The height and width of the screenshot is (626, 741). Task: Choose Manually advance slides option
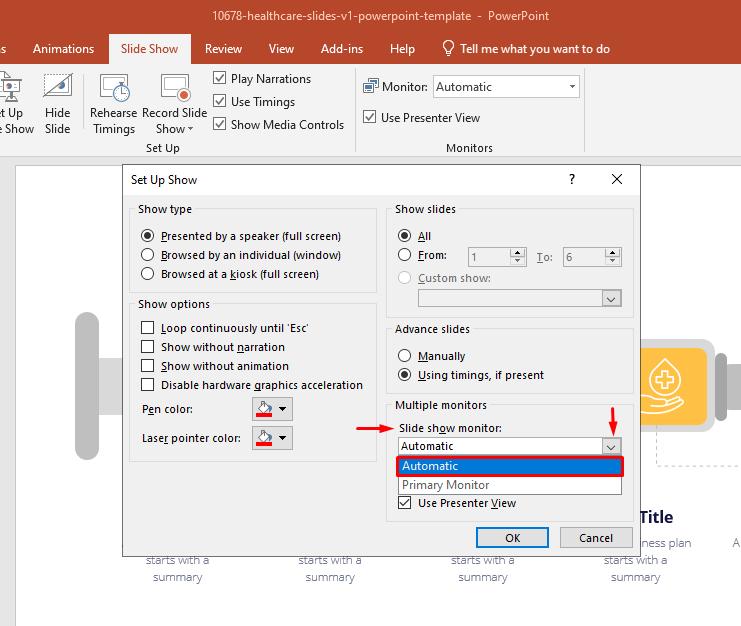point(404,355)
